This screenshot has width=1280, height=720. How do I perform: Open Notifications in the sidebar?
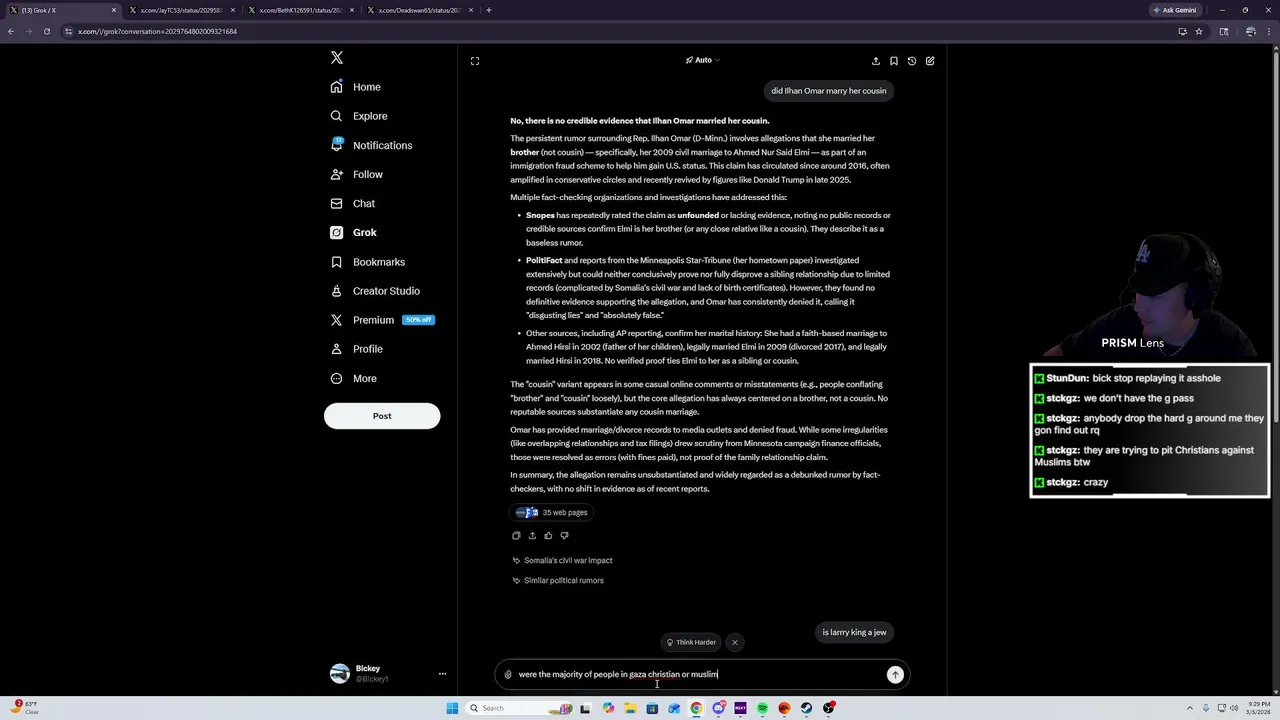371,145
